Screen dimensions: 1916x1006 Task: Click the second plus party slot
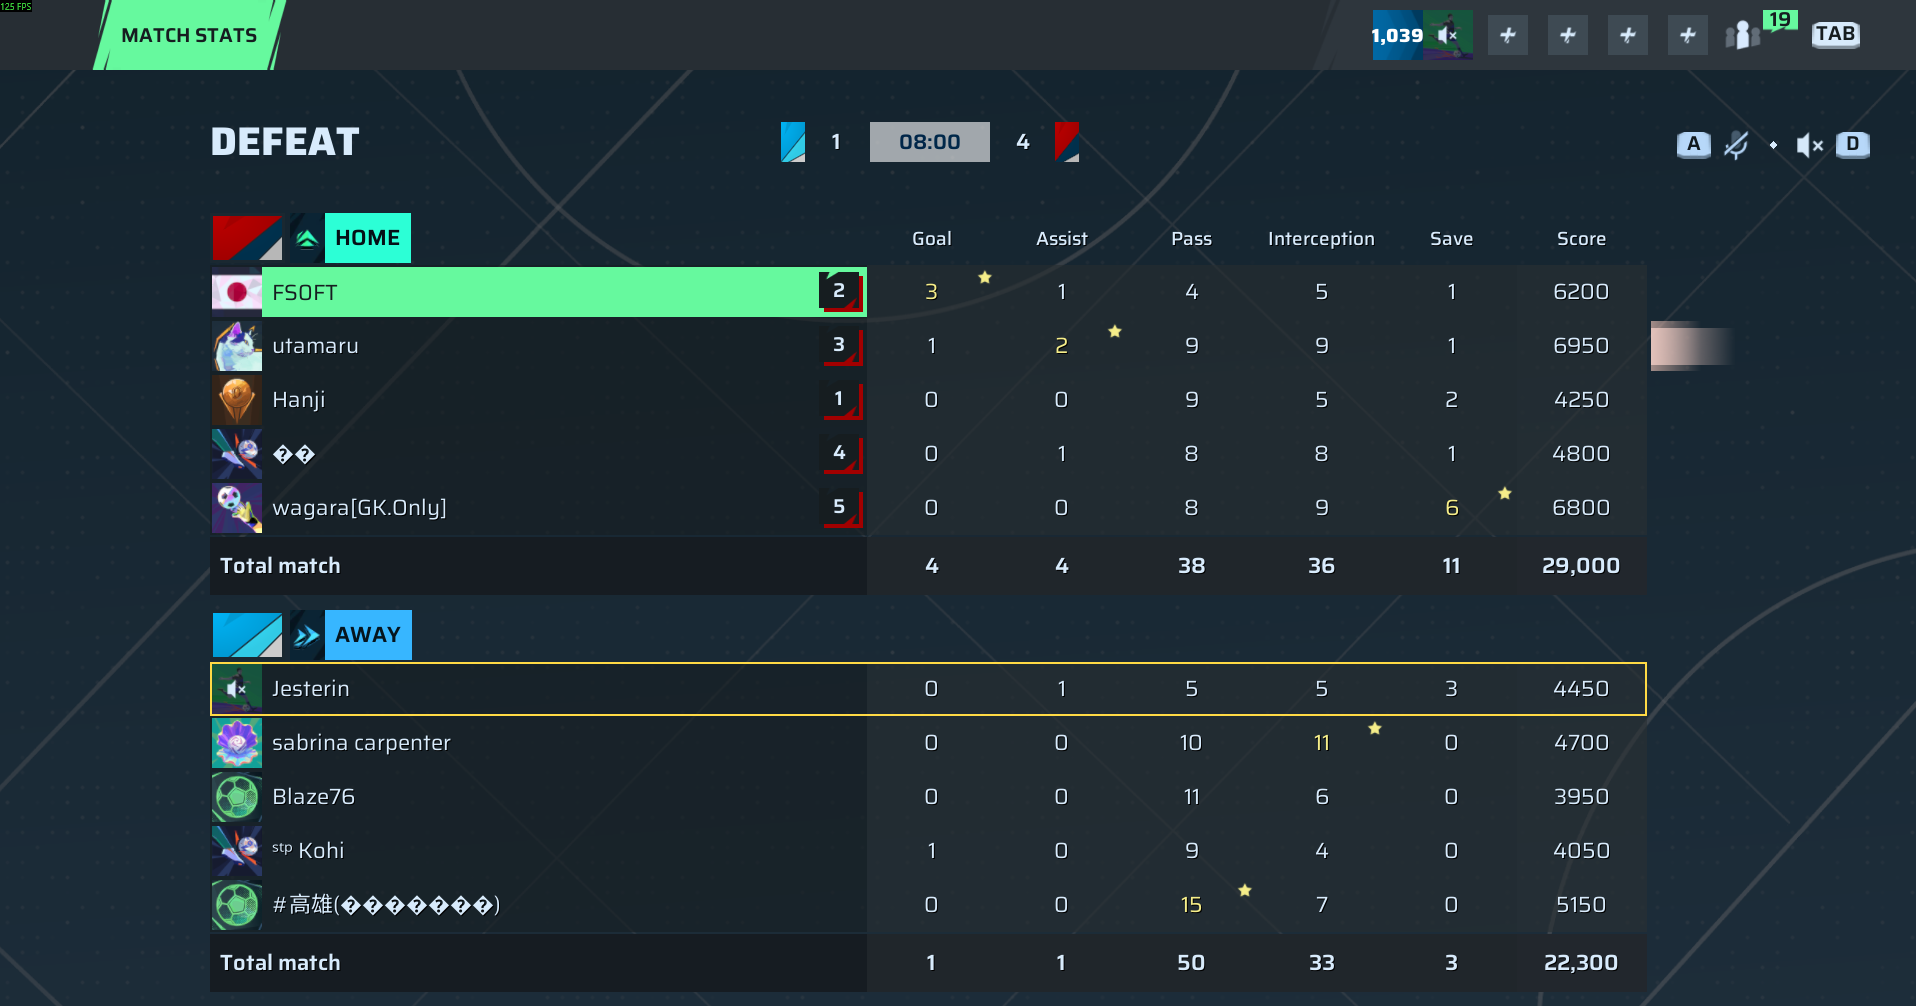[1568, 36]
